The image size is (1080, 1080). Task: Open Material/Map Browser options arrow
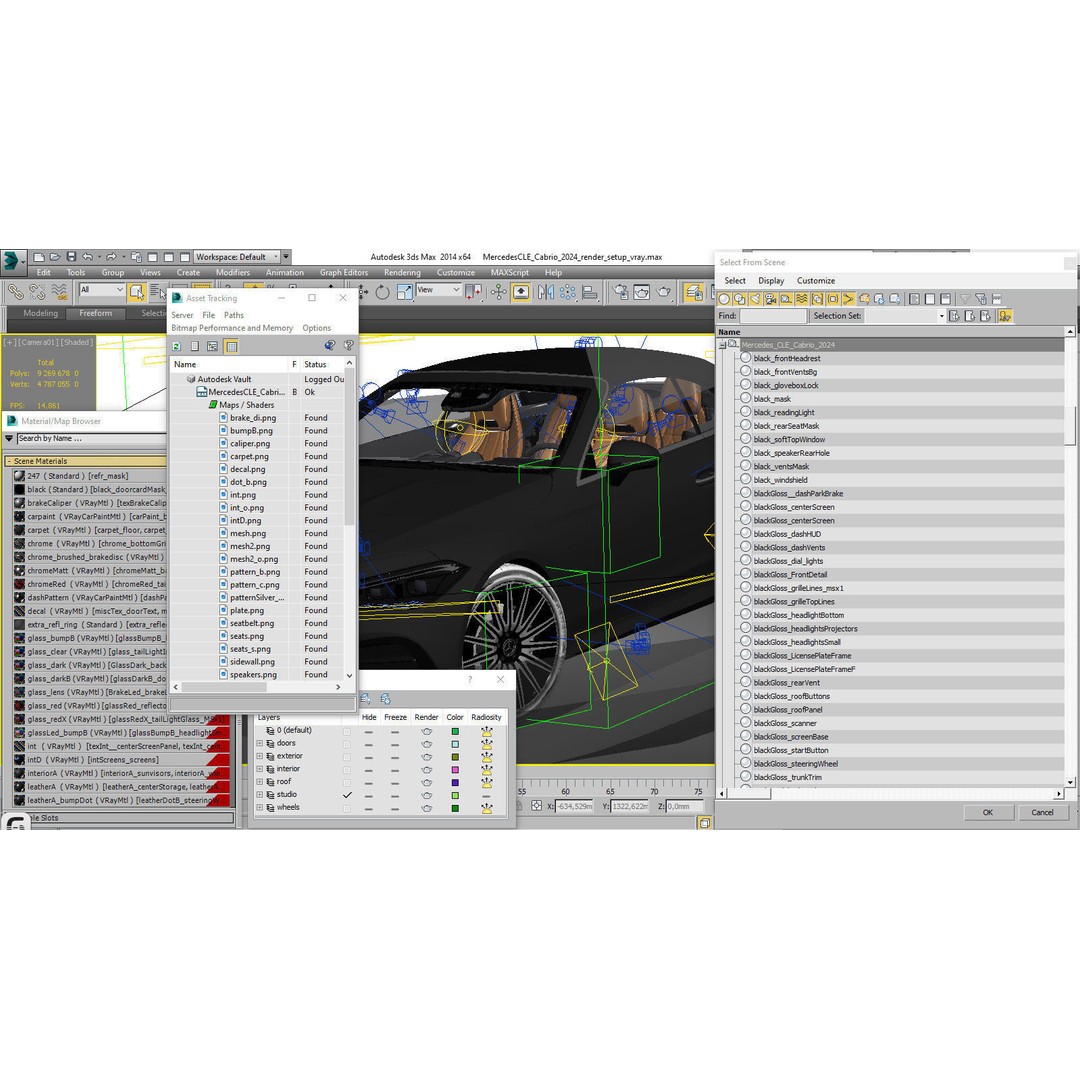pyautogui.click(x=9, y=438)
